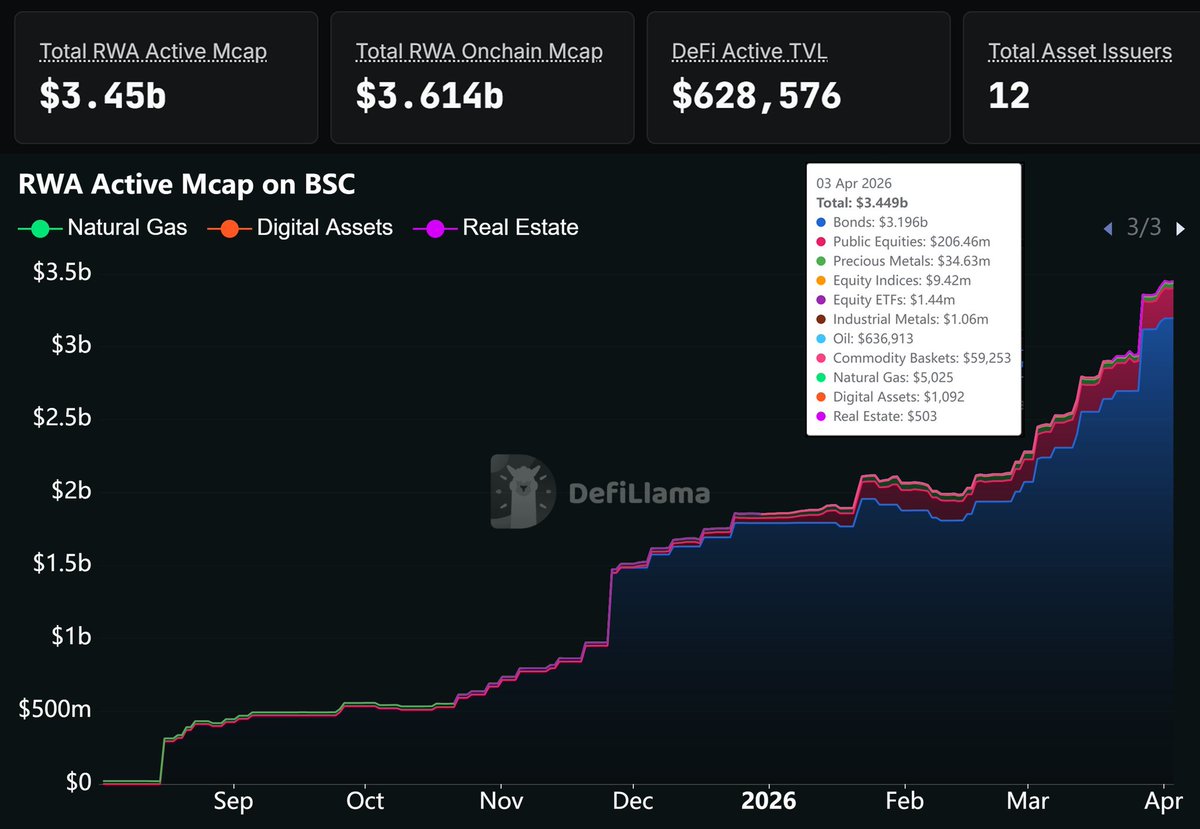The width and height of the screenshot is (1200, 829).
Task: Click the RWA Active Mcap on BSC title
Action: (x=186, y=185)
